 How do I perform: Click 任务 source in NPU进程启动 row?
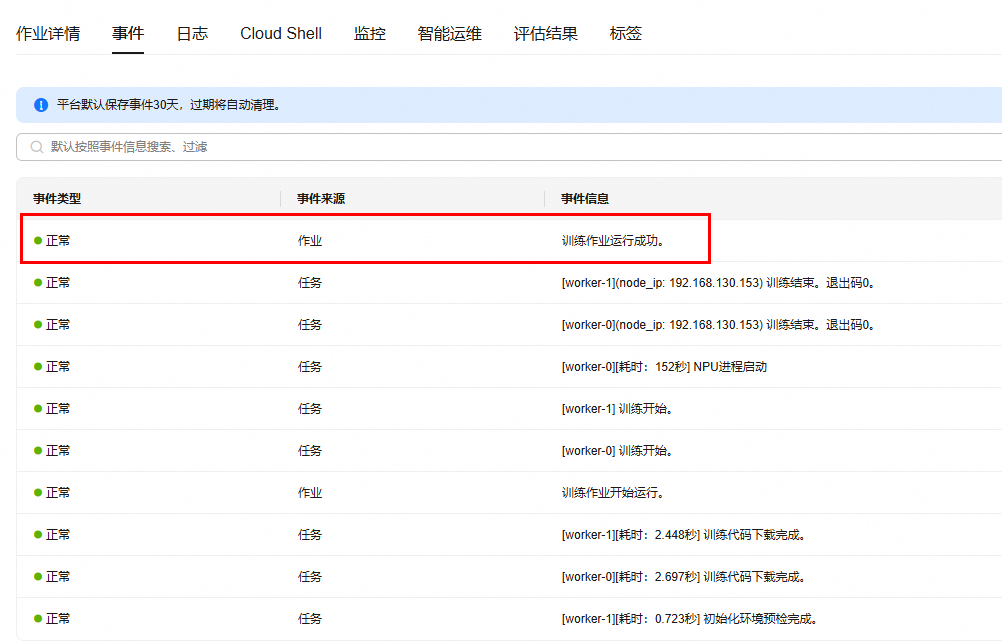(x=310, y=367)
